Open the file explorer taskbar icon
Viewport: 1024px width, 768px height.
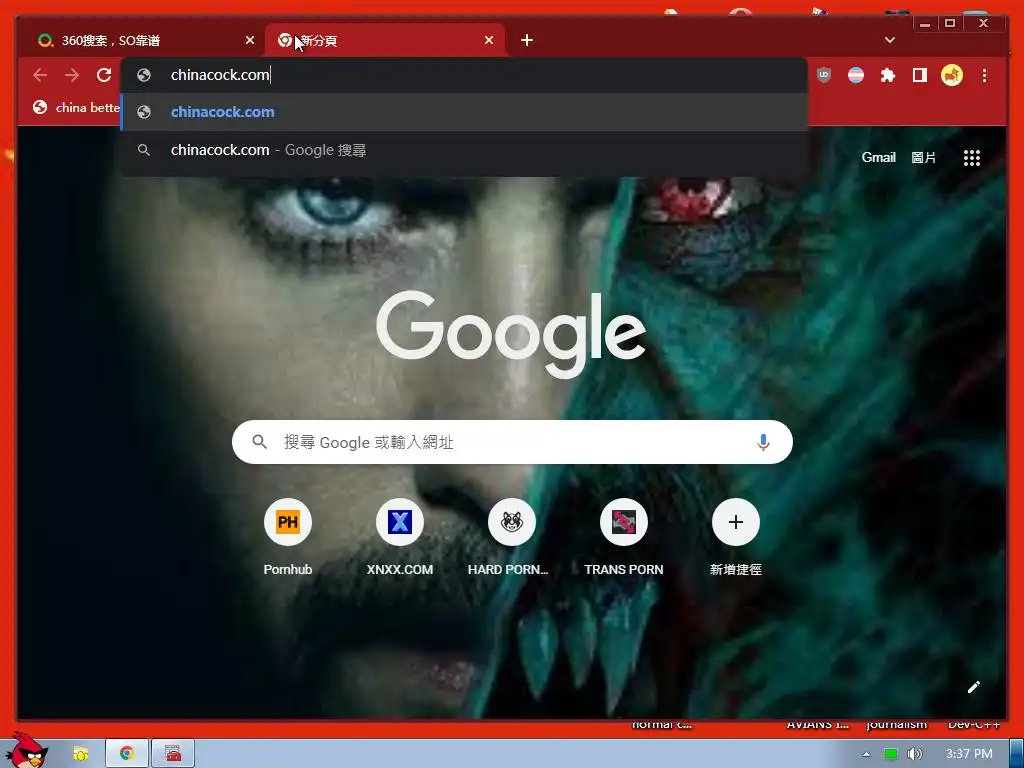(81, 754)
